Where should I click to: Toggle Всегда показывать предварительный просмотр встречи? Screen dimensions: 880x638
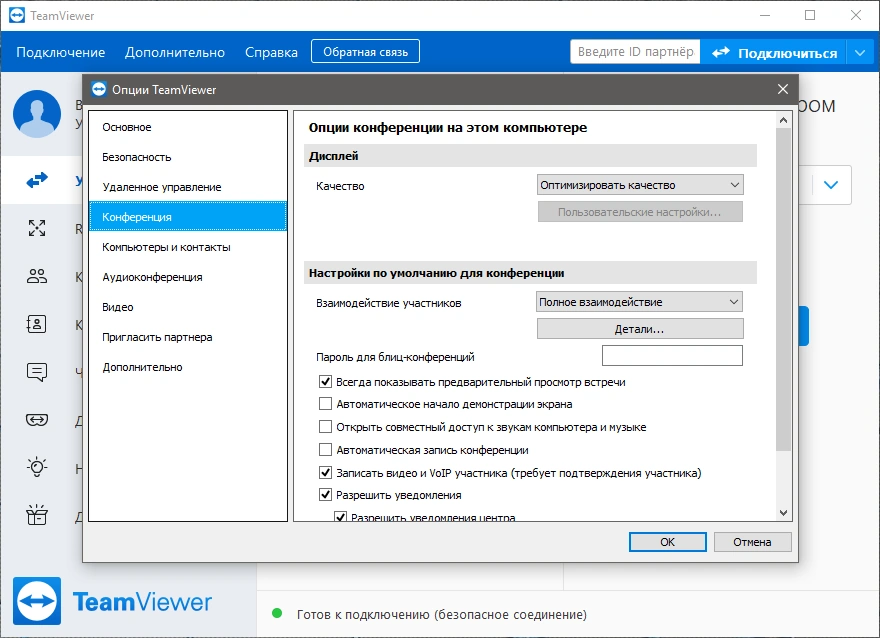(x=326, y=382)
